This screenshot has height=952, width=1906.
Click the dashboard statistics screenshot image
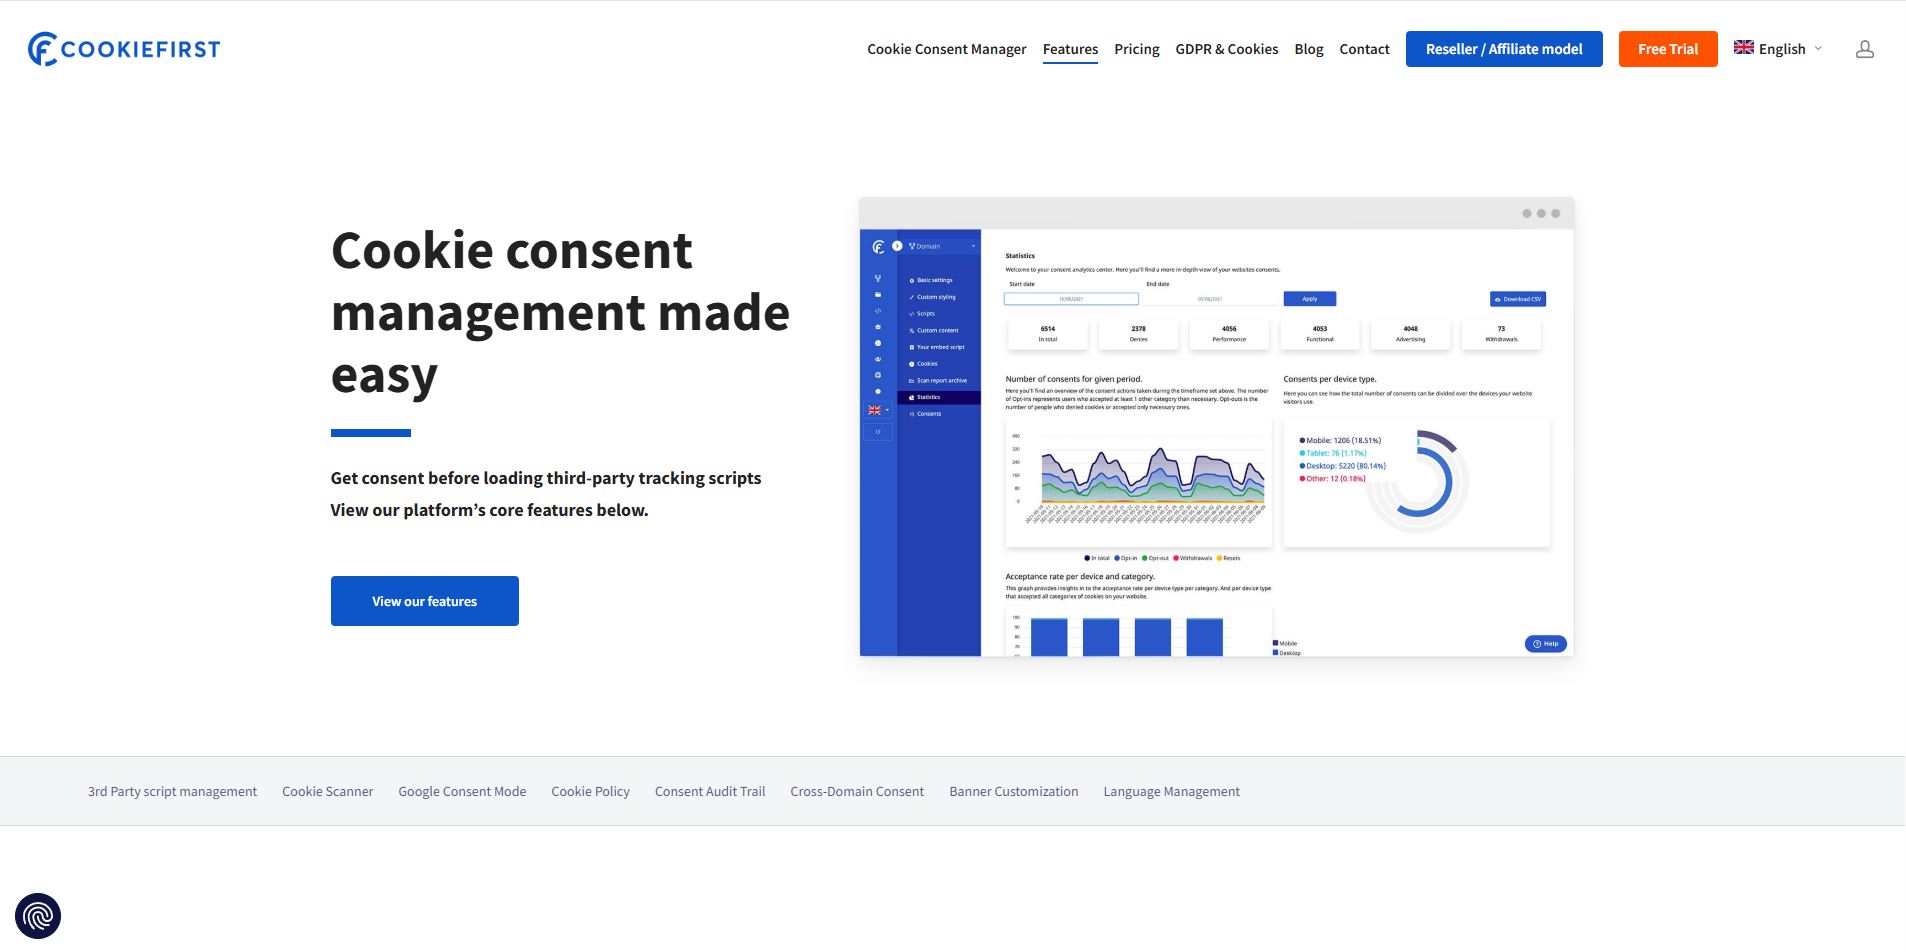[x=1217, y=427]
